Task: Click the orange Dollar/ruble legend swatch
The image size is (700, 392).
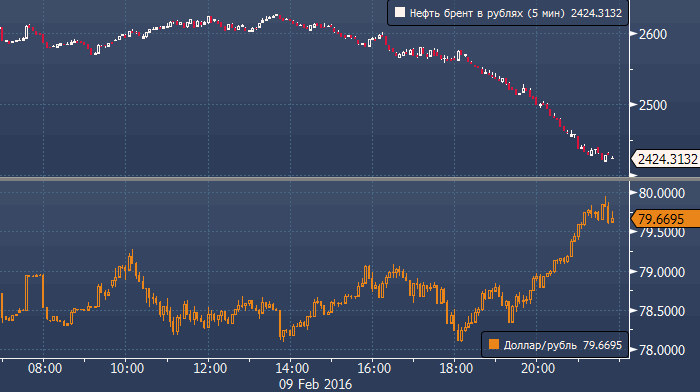Action: [494, 344]
